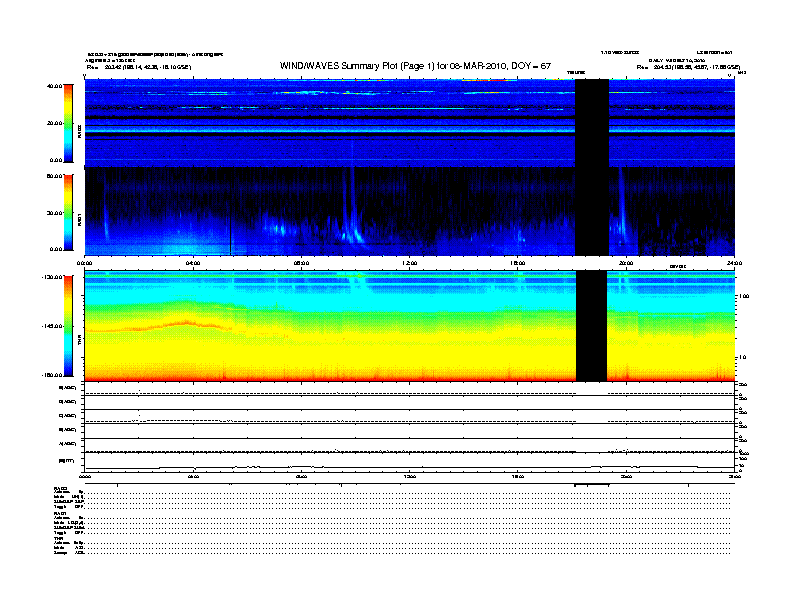Viewport: 792px width, 612px height.
Task: Click the 12:00 tick label below RAD1 spectrogram
Action: (x=410, y=263)
